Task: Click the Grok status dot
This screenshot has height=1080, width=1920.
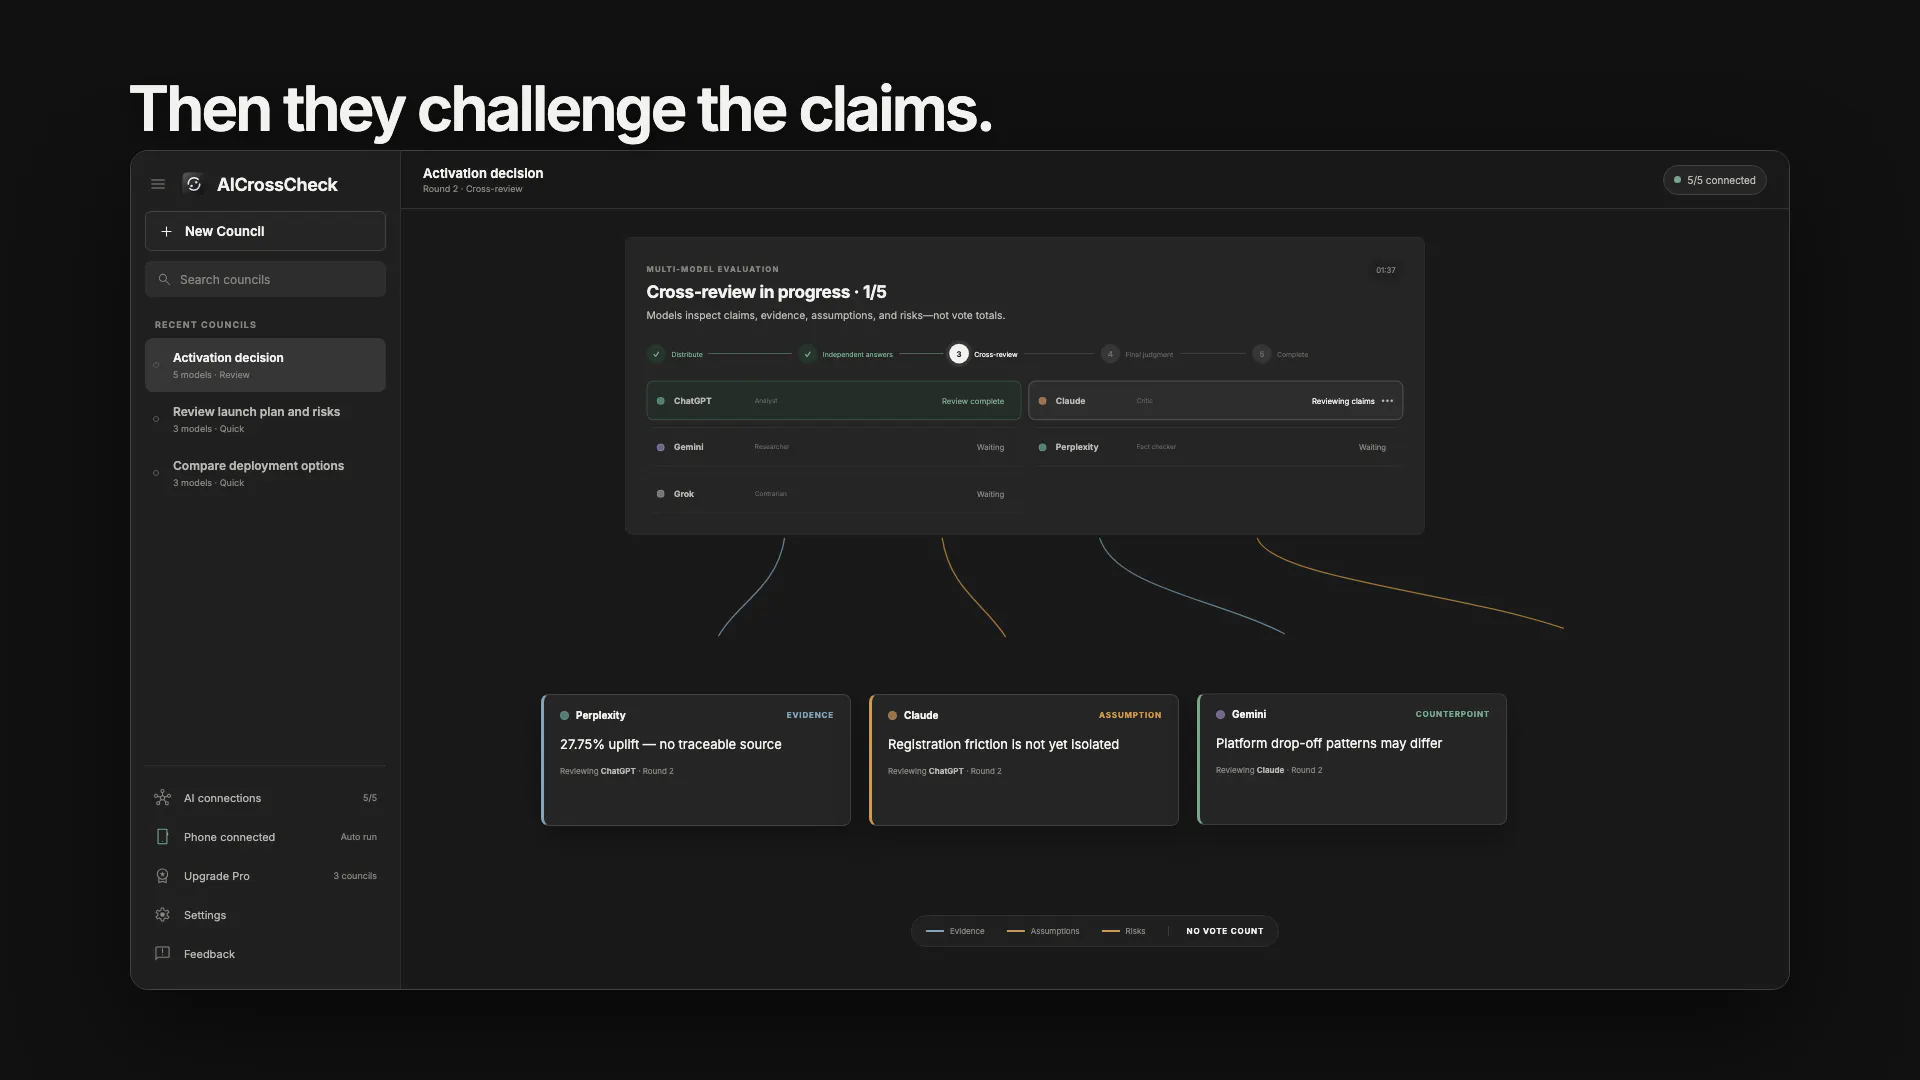Action: pos(660,494)
